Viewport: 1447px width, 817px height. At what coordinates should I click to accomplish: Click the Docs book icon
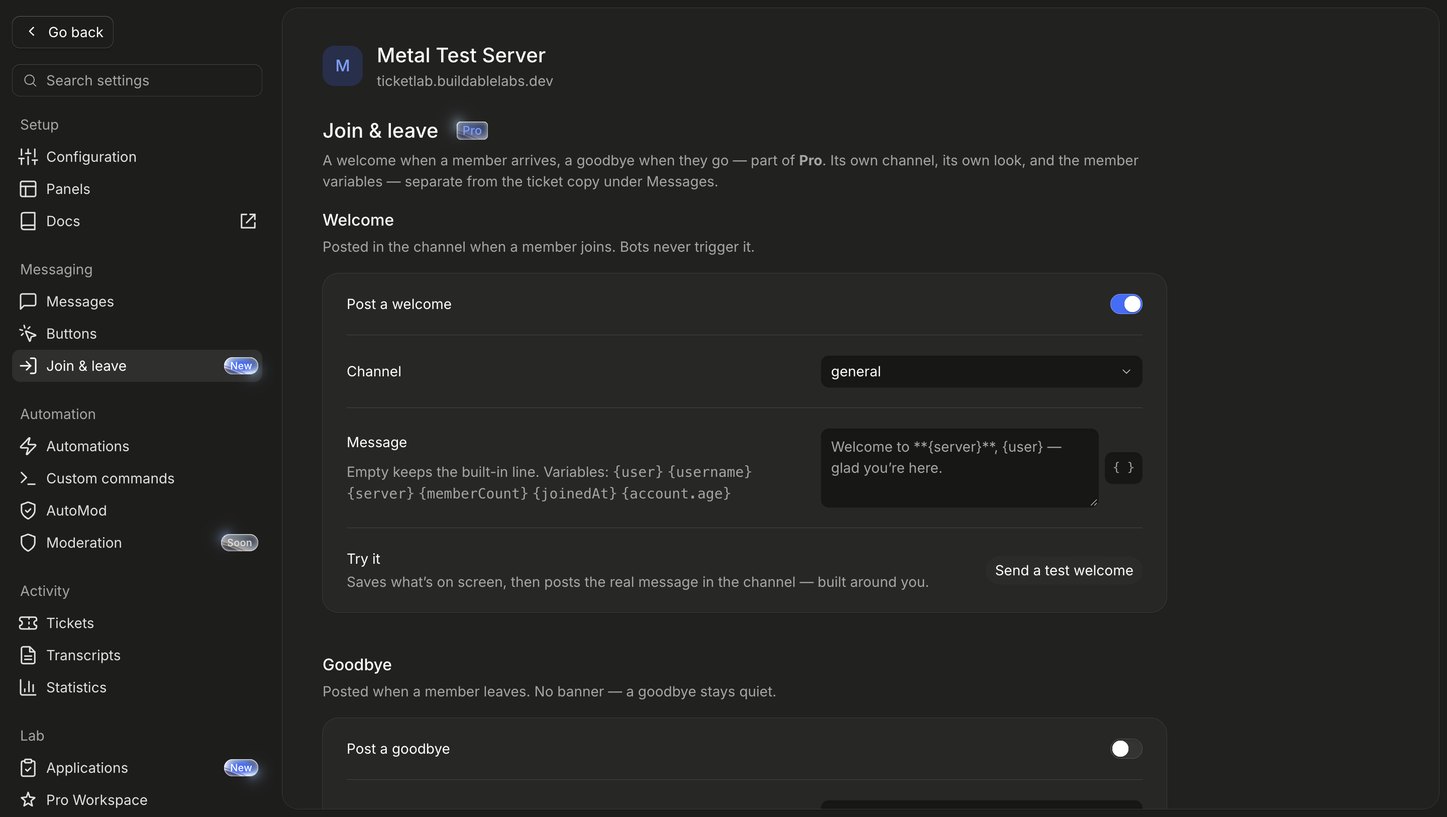28,221
